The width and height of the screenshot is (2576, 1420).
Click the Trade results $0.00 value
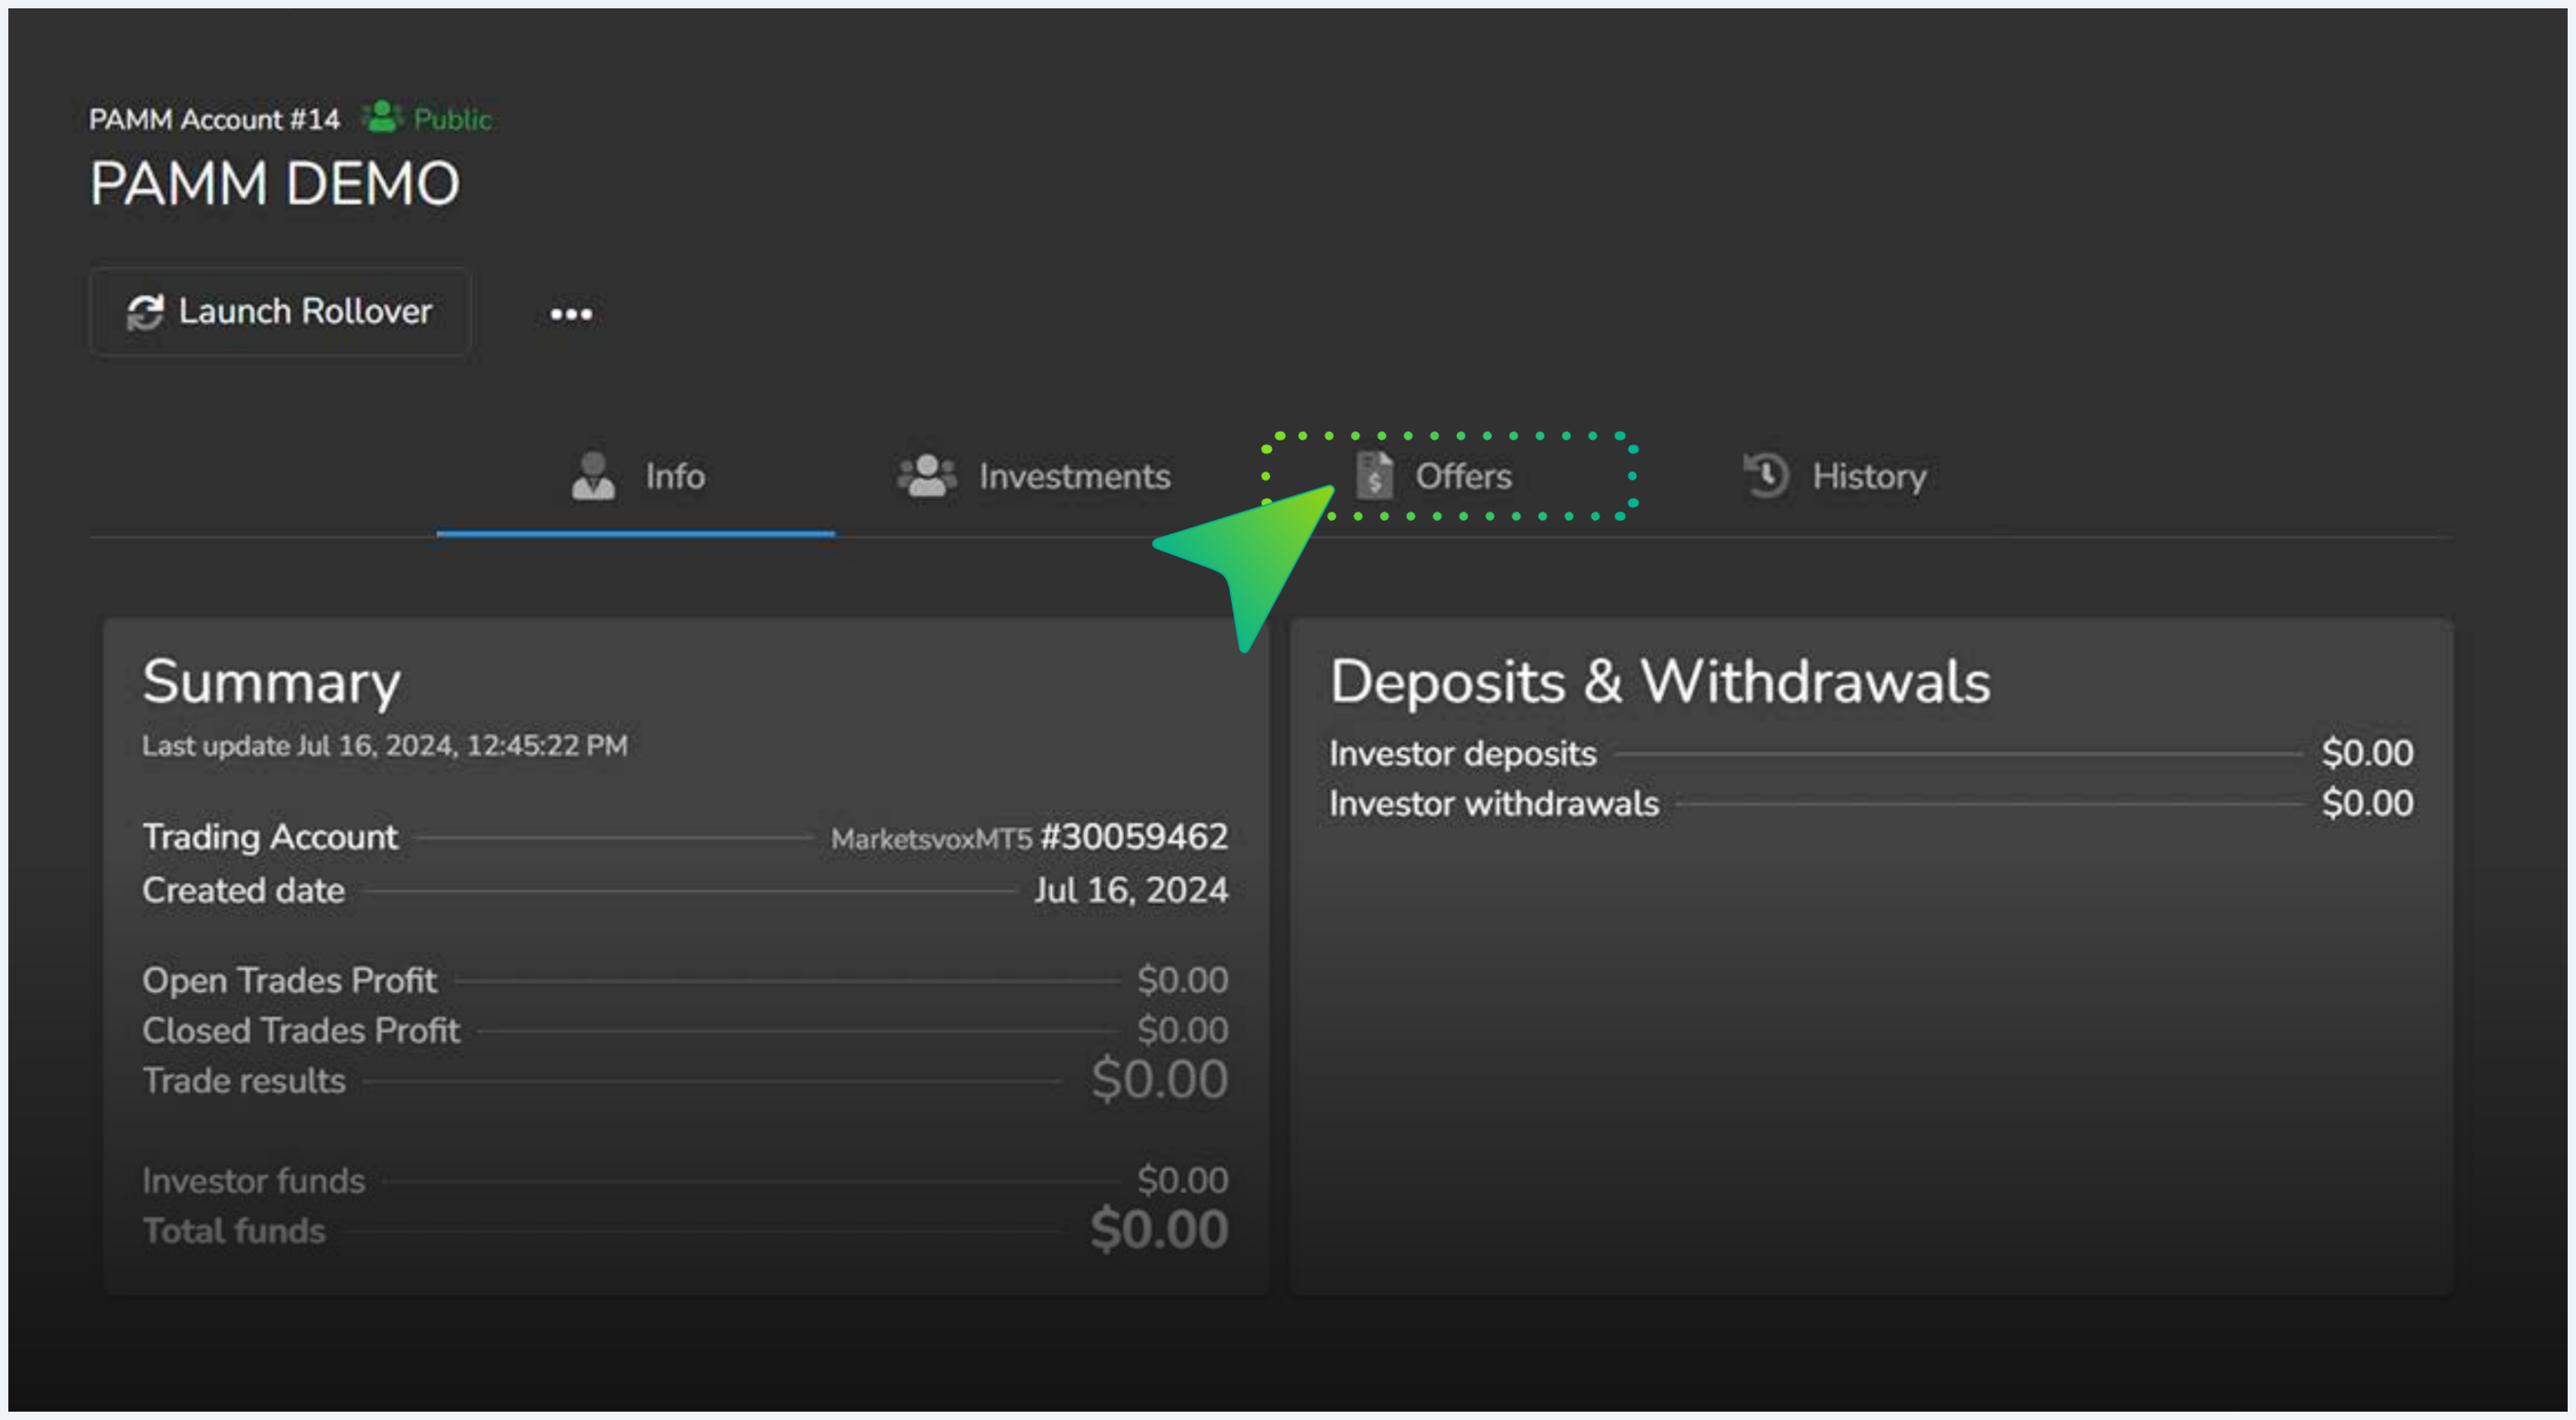[x=1160, y=1080]
